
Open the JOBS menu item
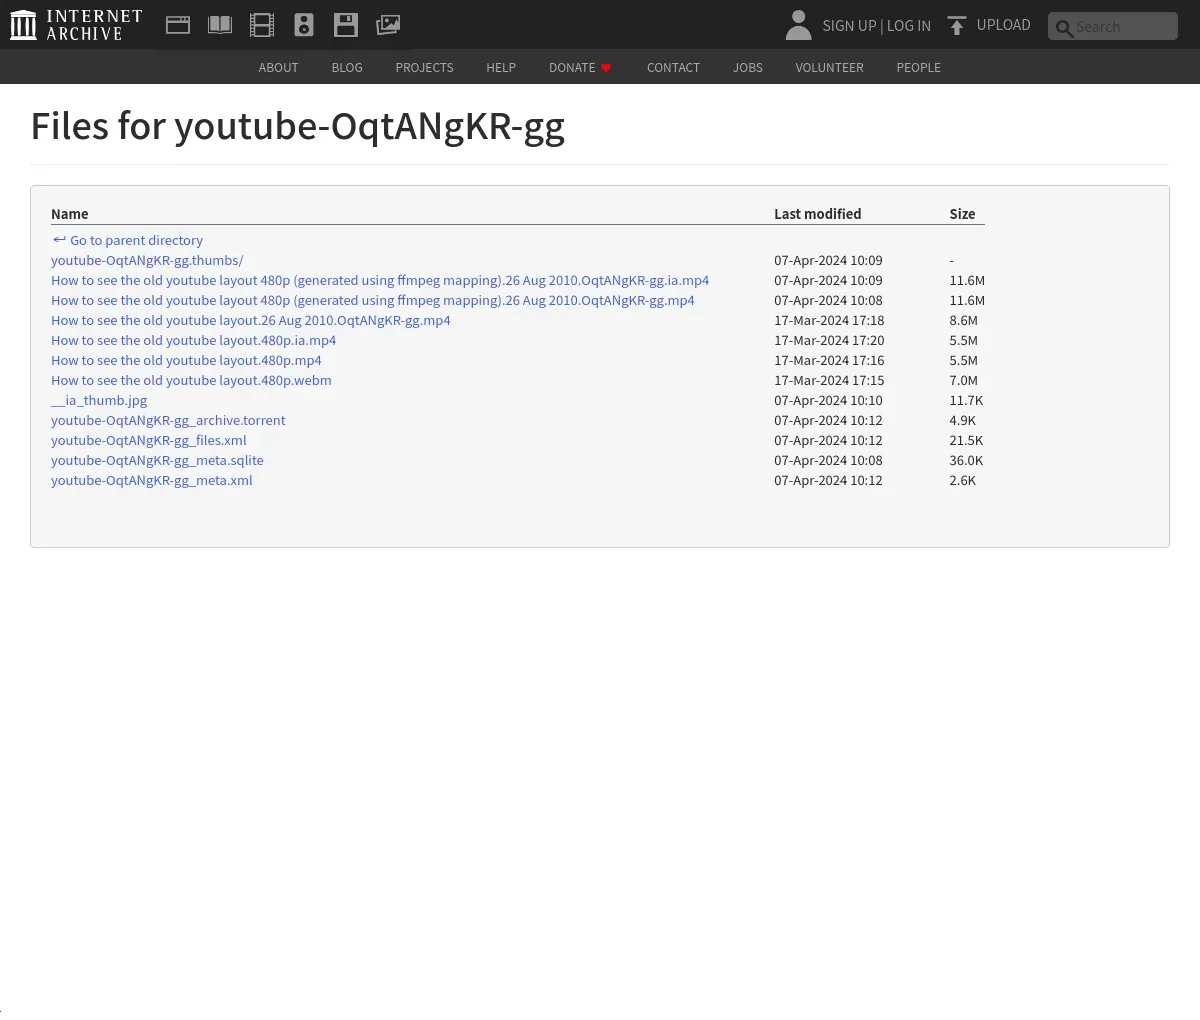tap(748, 68)
